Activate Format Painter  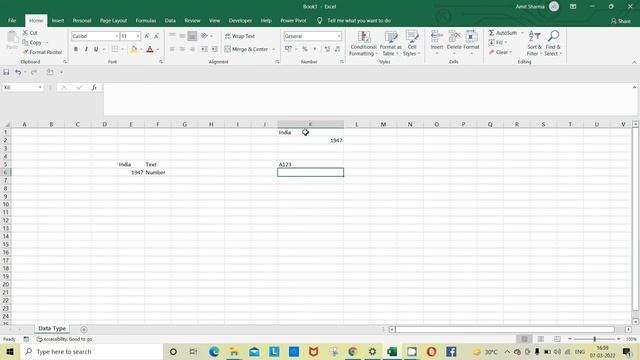(x=42, y=52)
